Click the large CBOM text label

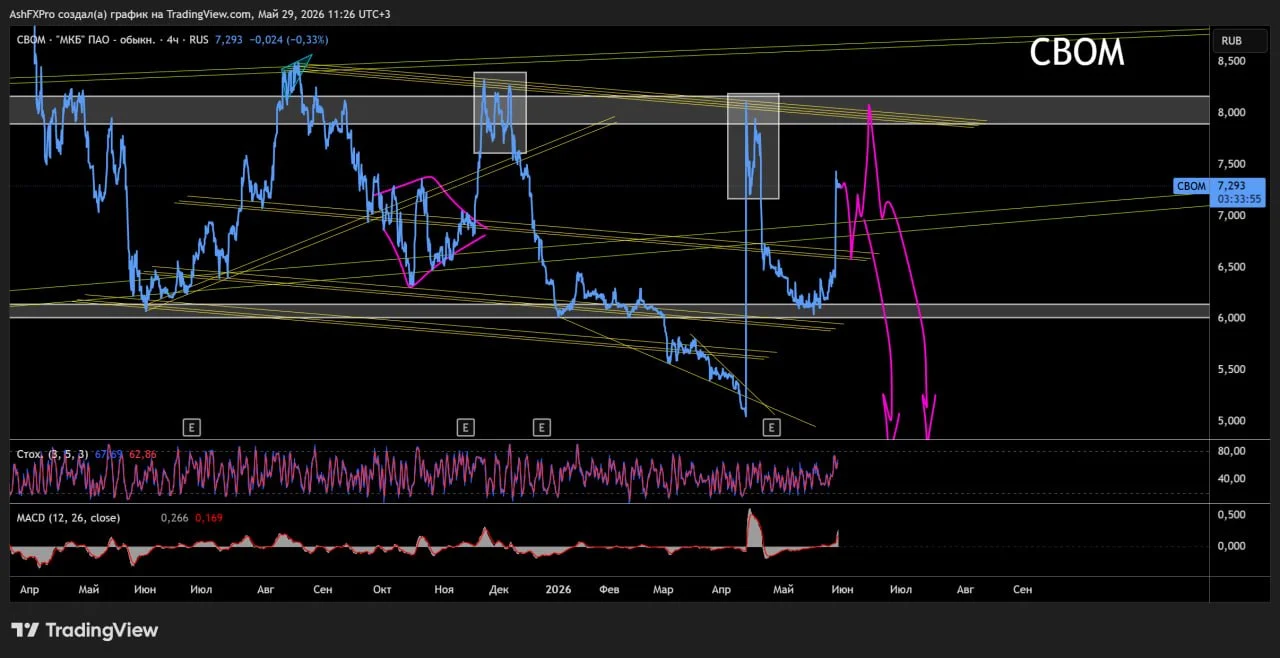click(1077, 53)
